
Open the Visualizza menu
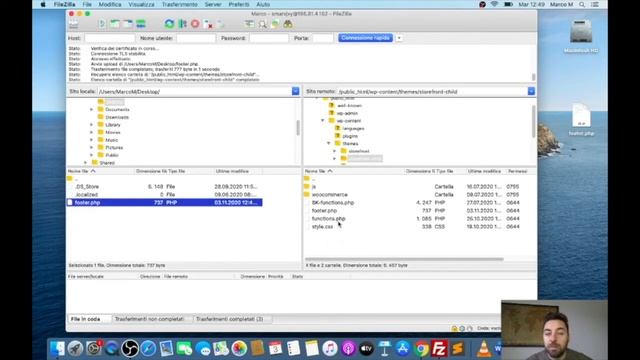pyautogui.click(x=141, y=4)
